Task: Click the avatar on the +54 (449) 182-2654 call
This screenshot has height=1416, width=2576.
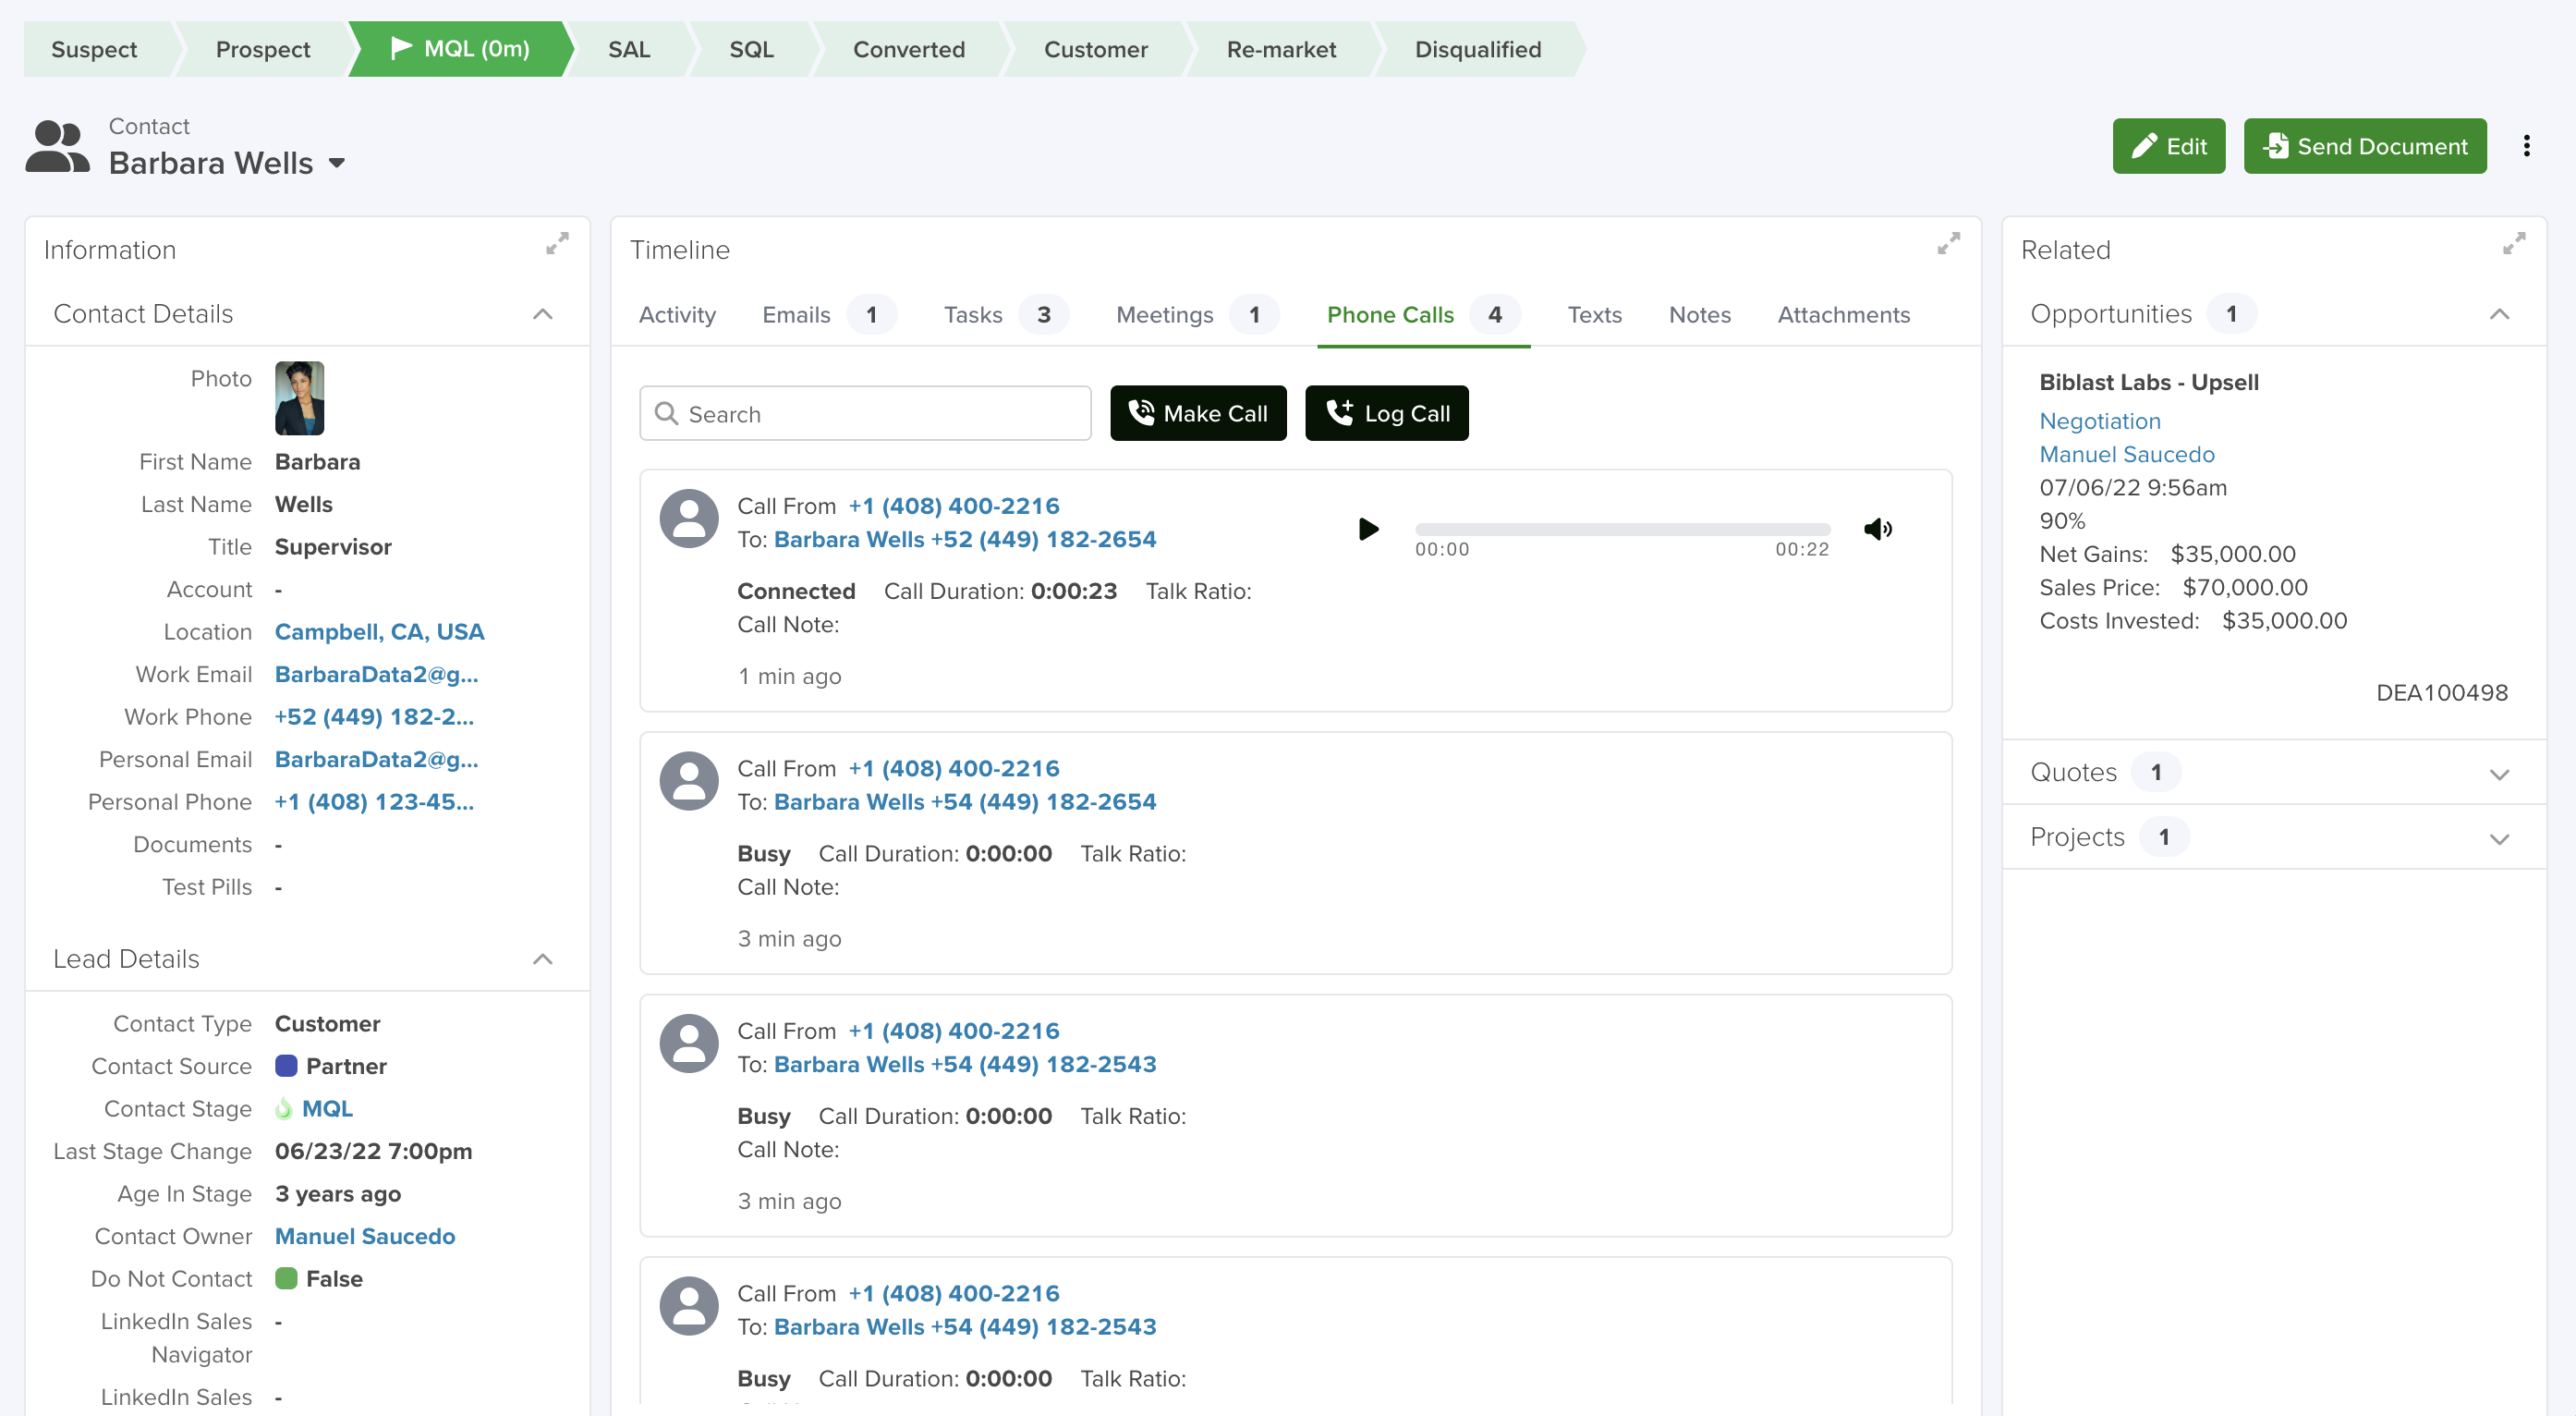Action: [689, 781]
